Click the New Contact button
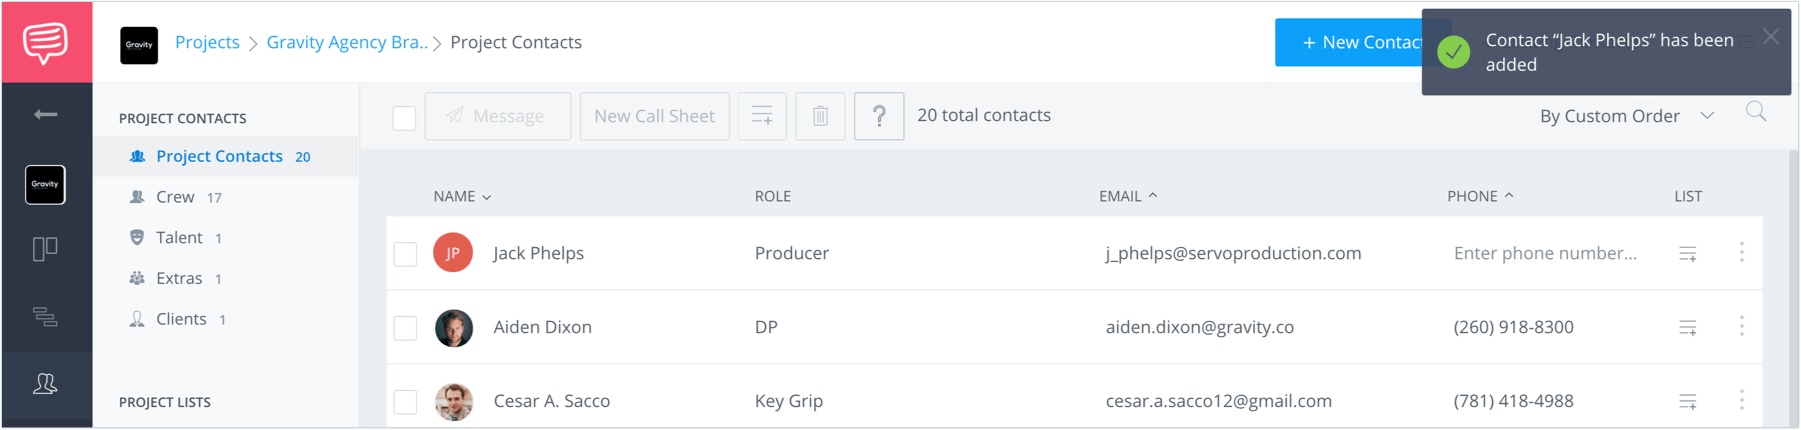 tap(1349, 42)
